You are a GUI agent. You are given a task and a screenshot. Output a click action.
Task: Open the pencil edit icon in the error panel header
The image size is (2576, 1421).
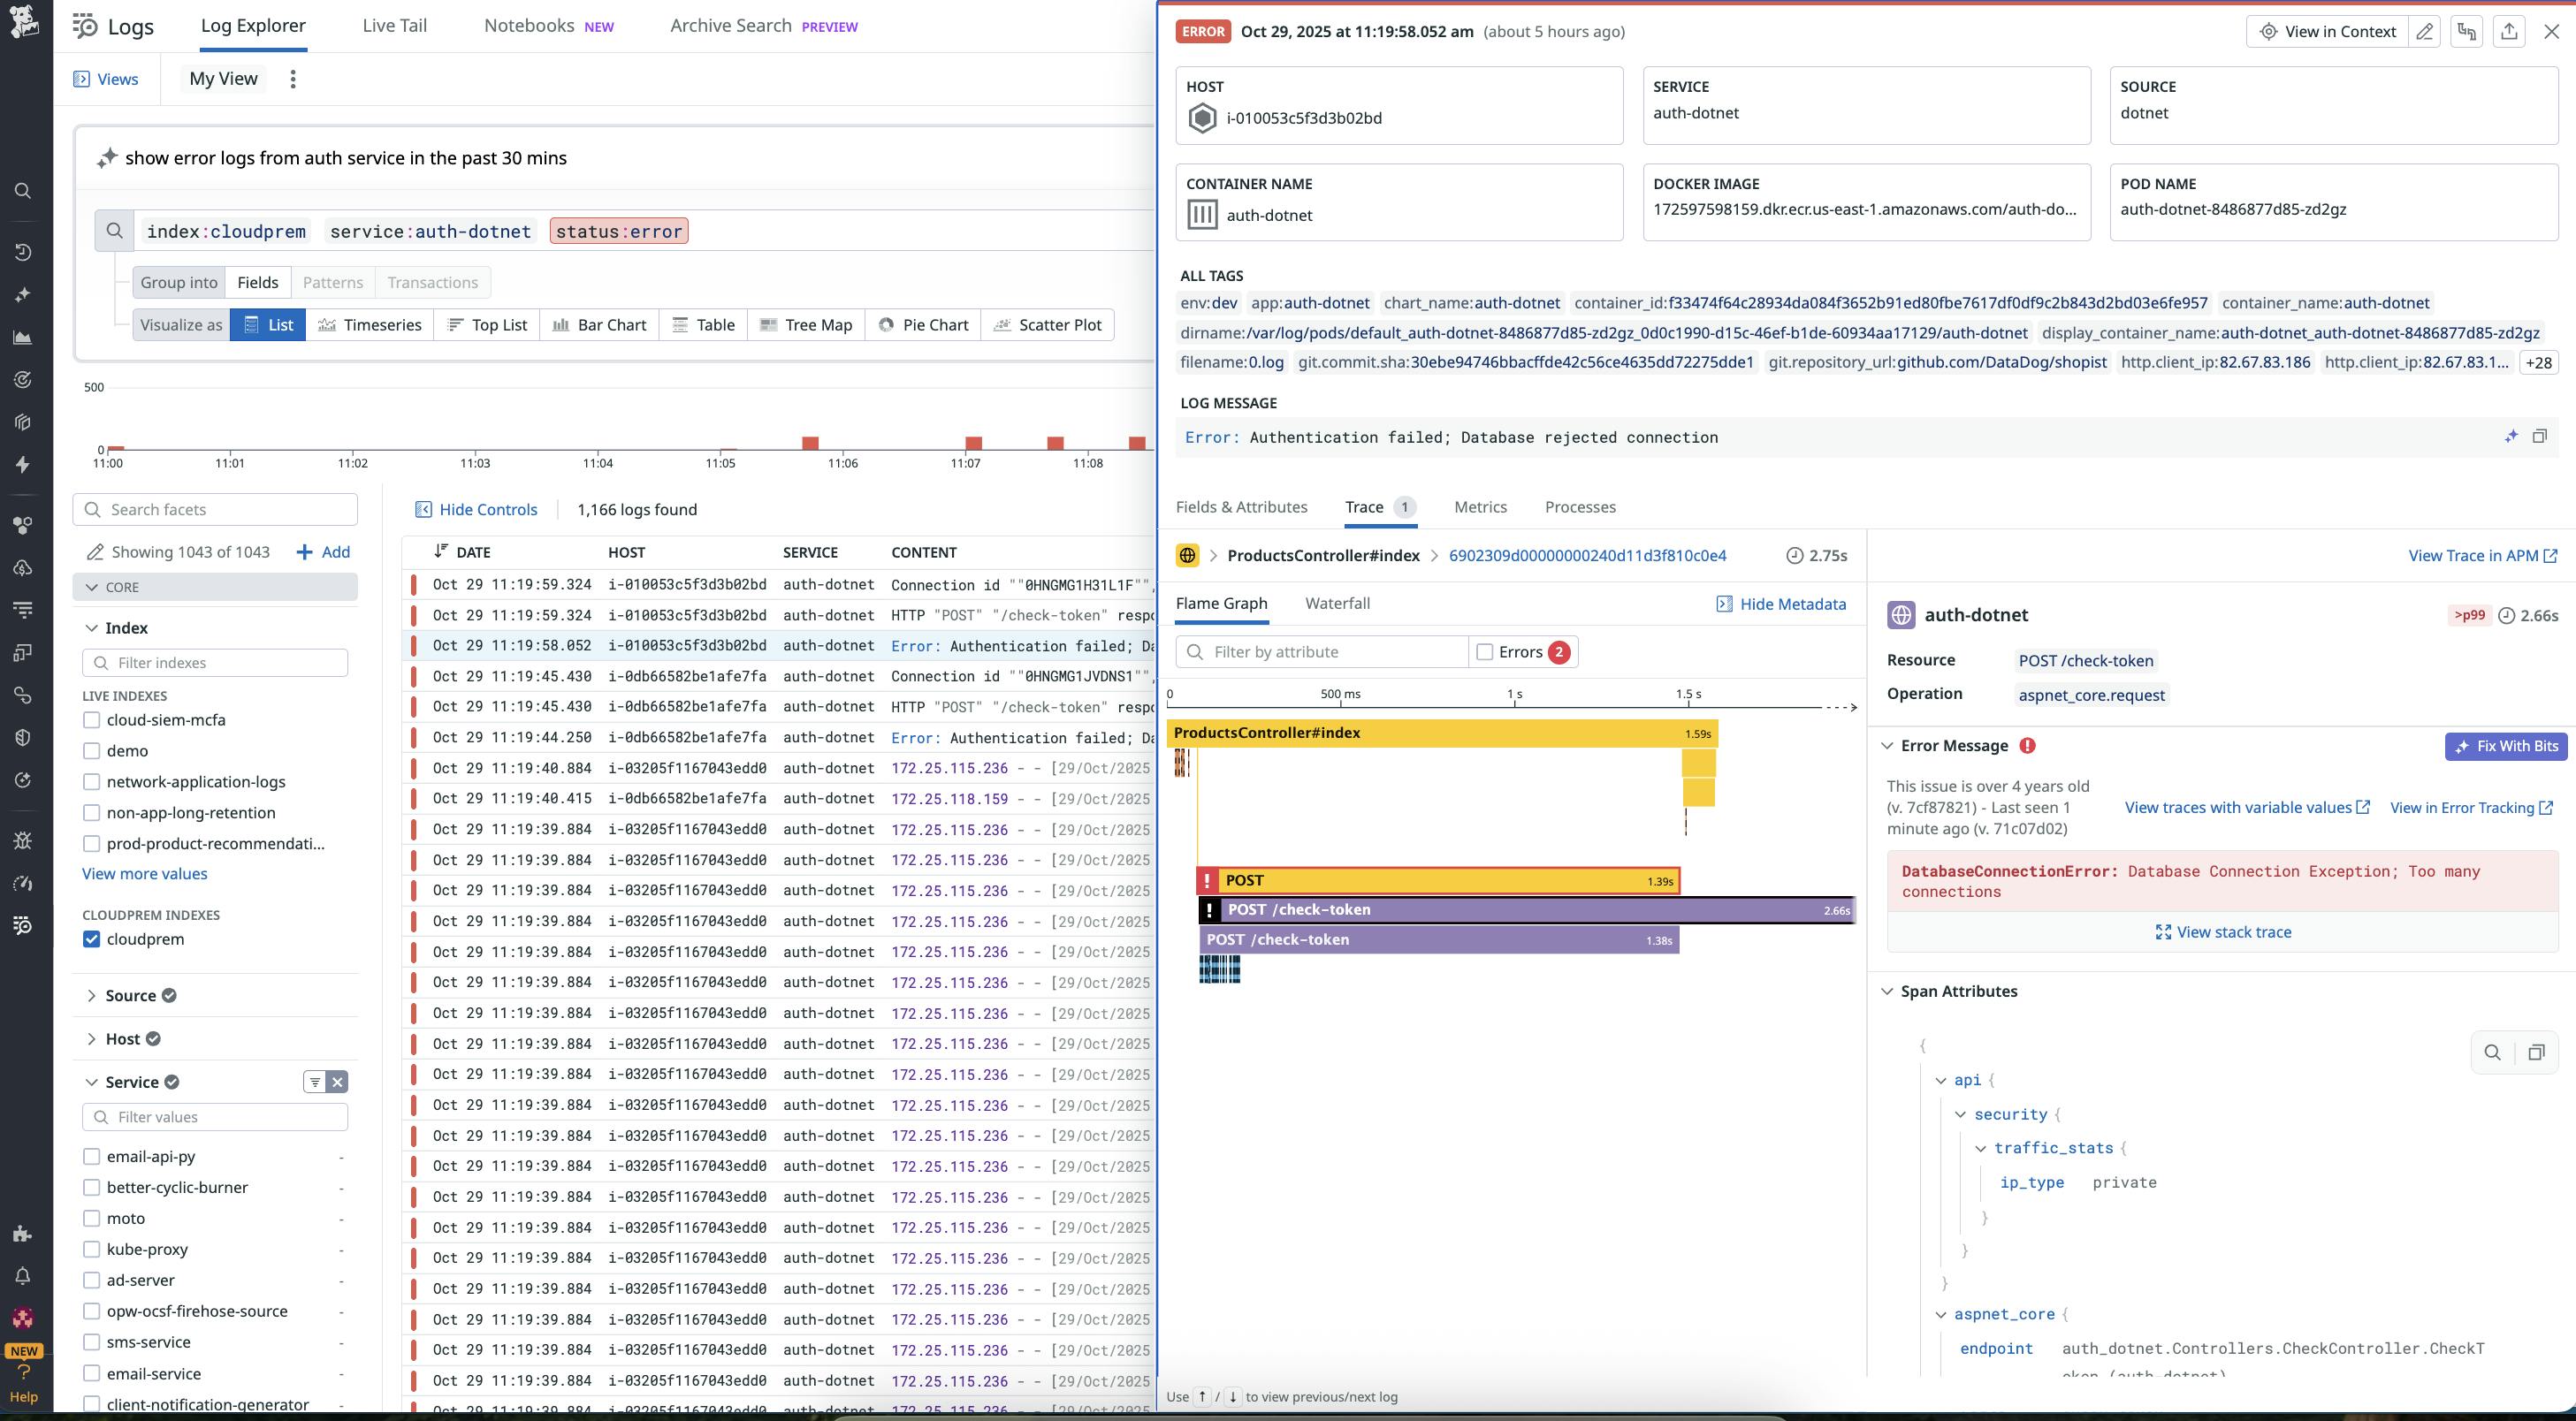click(2425, 31)
